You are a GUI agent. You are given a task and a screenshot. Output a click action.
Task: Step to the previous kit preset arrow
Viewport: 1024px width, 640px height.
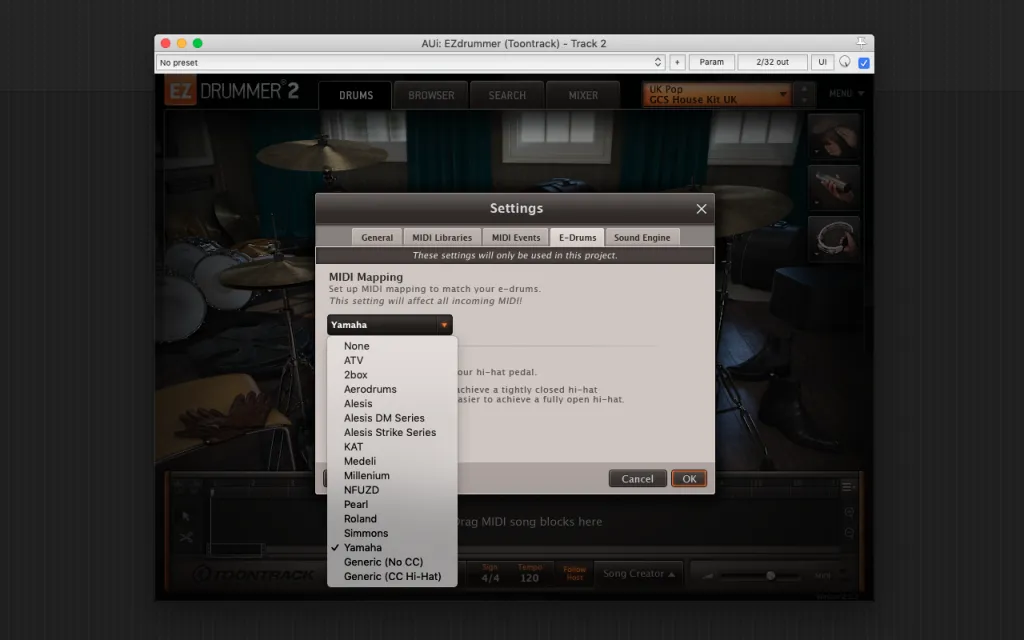tap(805, 89)
